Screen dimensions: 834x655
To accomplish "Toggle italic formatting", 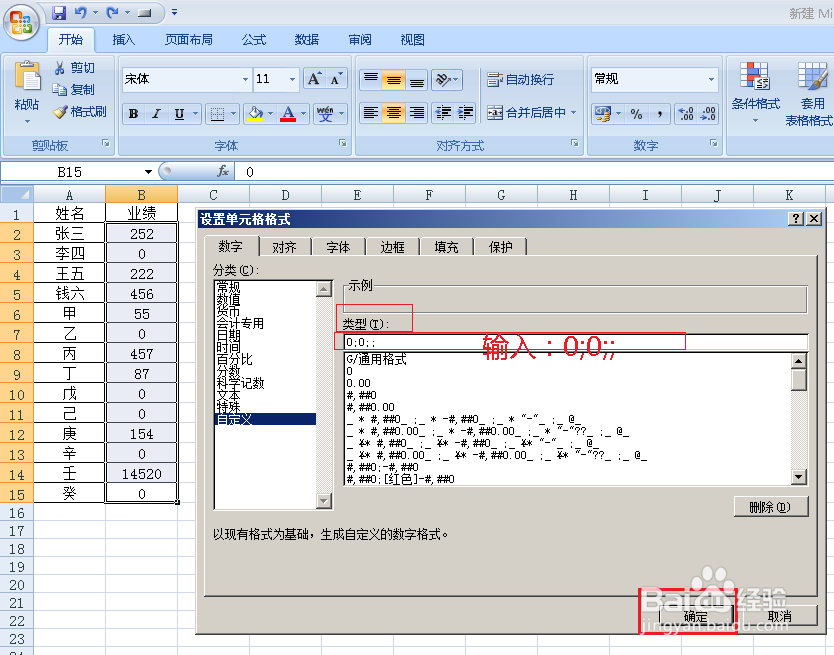I will point(156,113).
